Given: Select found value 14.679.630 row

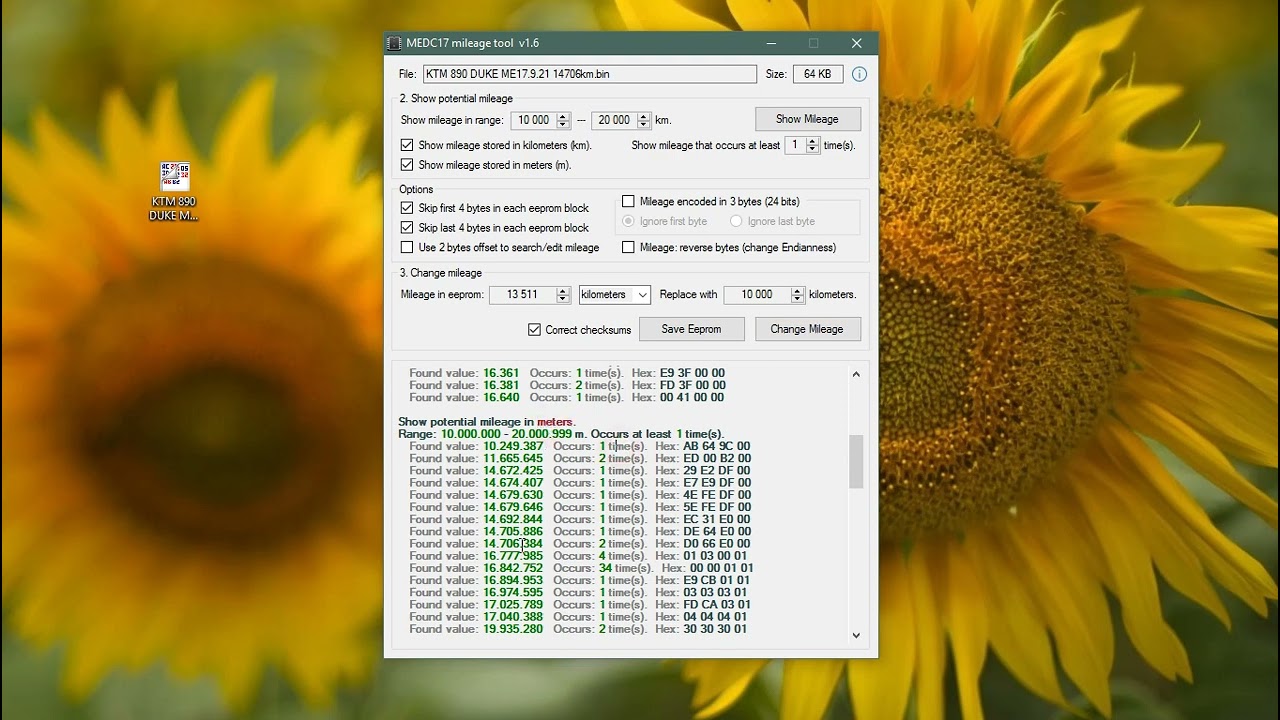Looking at the screenshot, I should tap(580, 495).
